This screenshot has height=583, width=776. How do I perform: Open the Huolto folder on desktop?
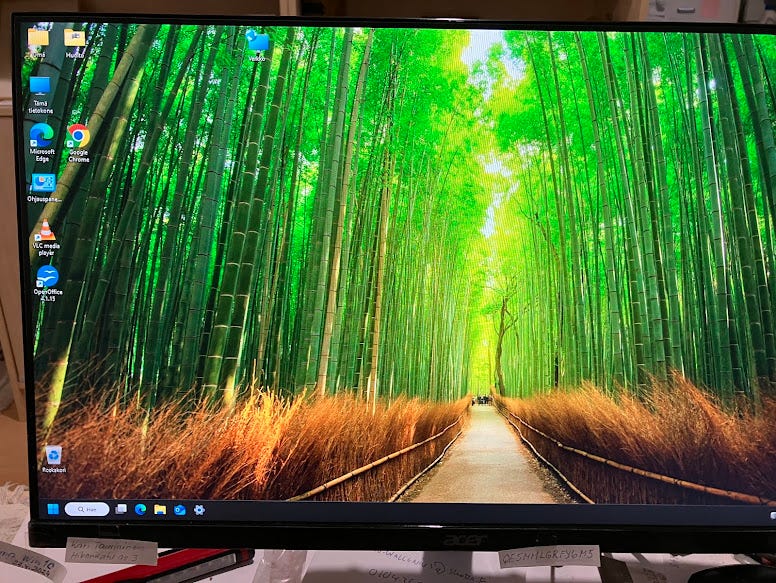coord(75,43)
